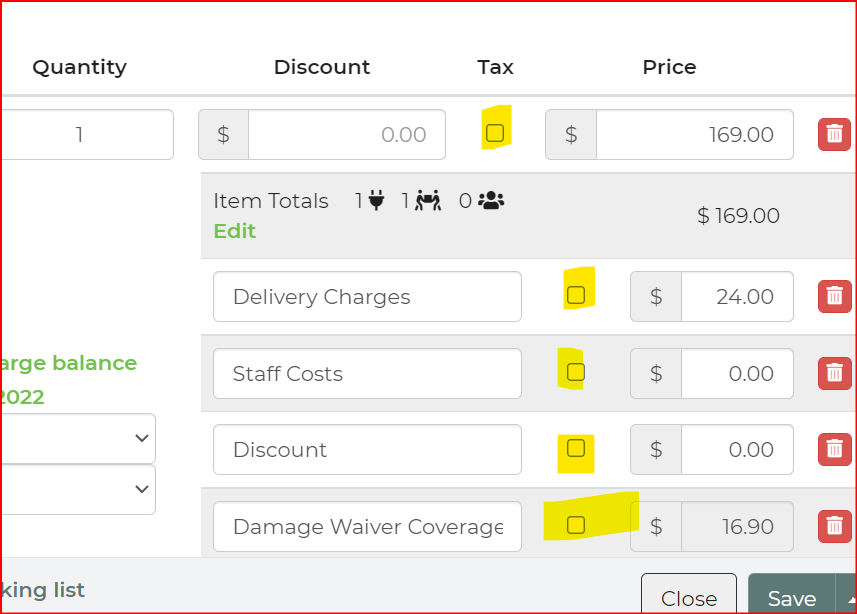Toggle Damage Waiver Coverage tax checkbox
The image size is (857, 614).
coord(576,525)
